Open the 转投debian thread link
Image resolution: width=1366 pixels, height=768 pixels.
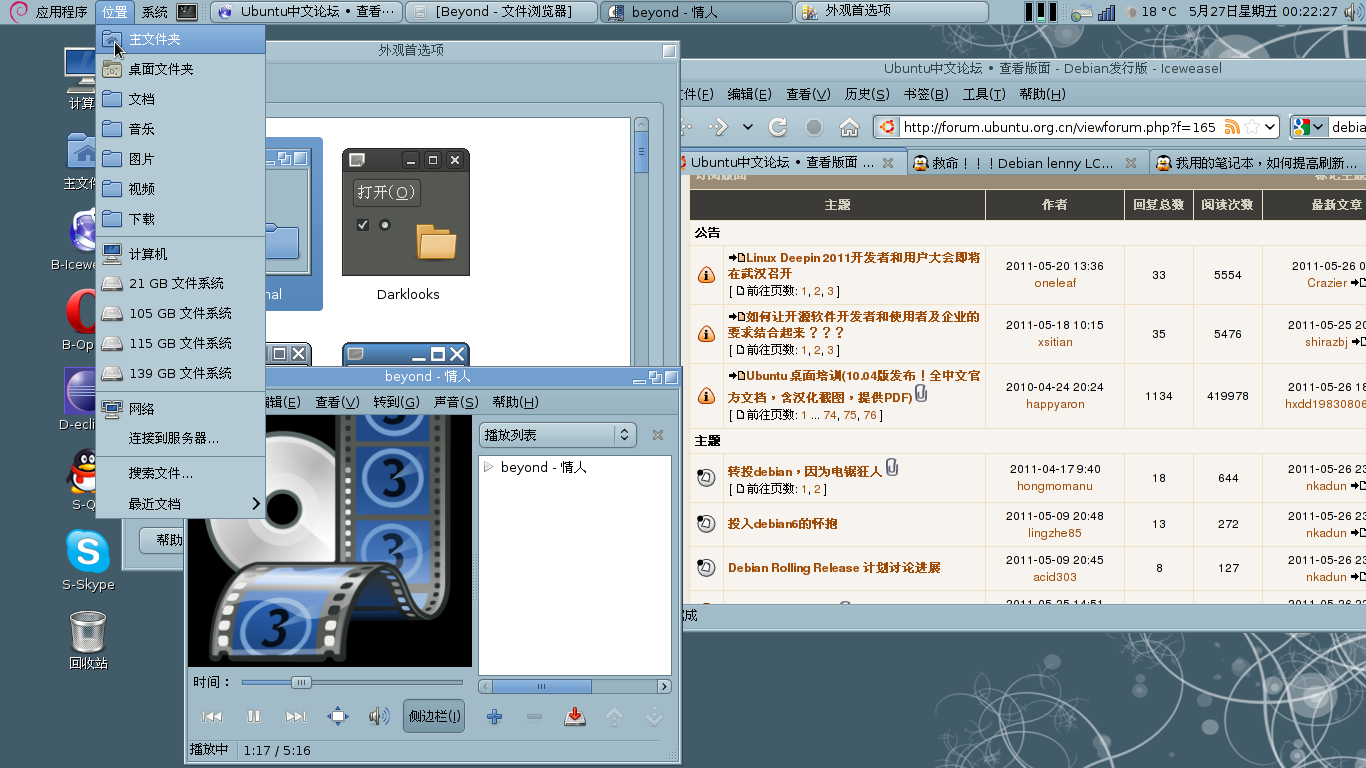click(805, 470)
